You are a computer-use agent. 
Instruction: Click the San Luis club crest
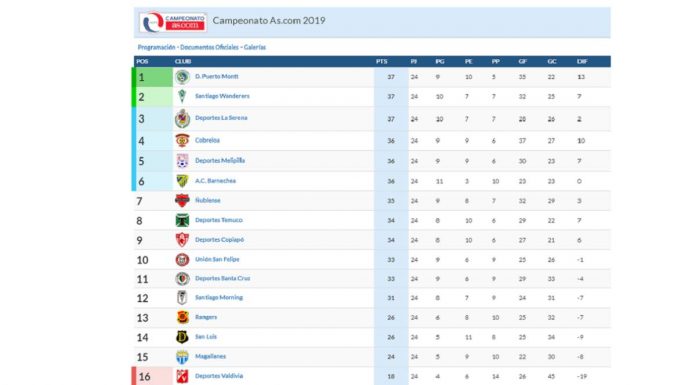coord(182,337)
